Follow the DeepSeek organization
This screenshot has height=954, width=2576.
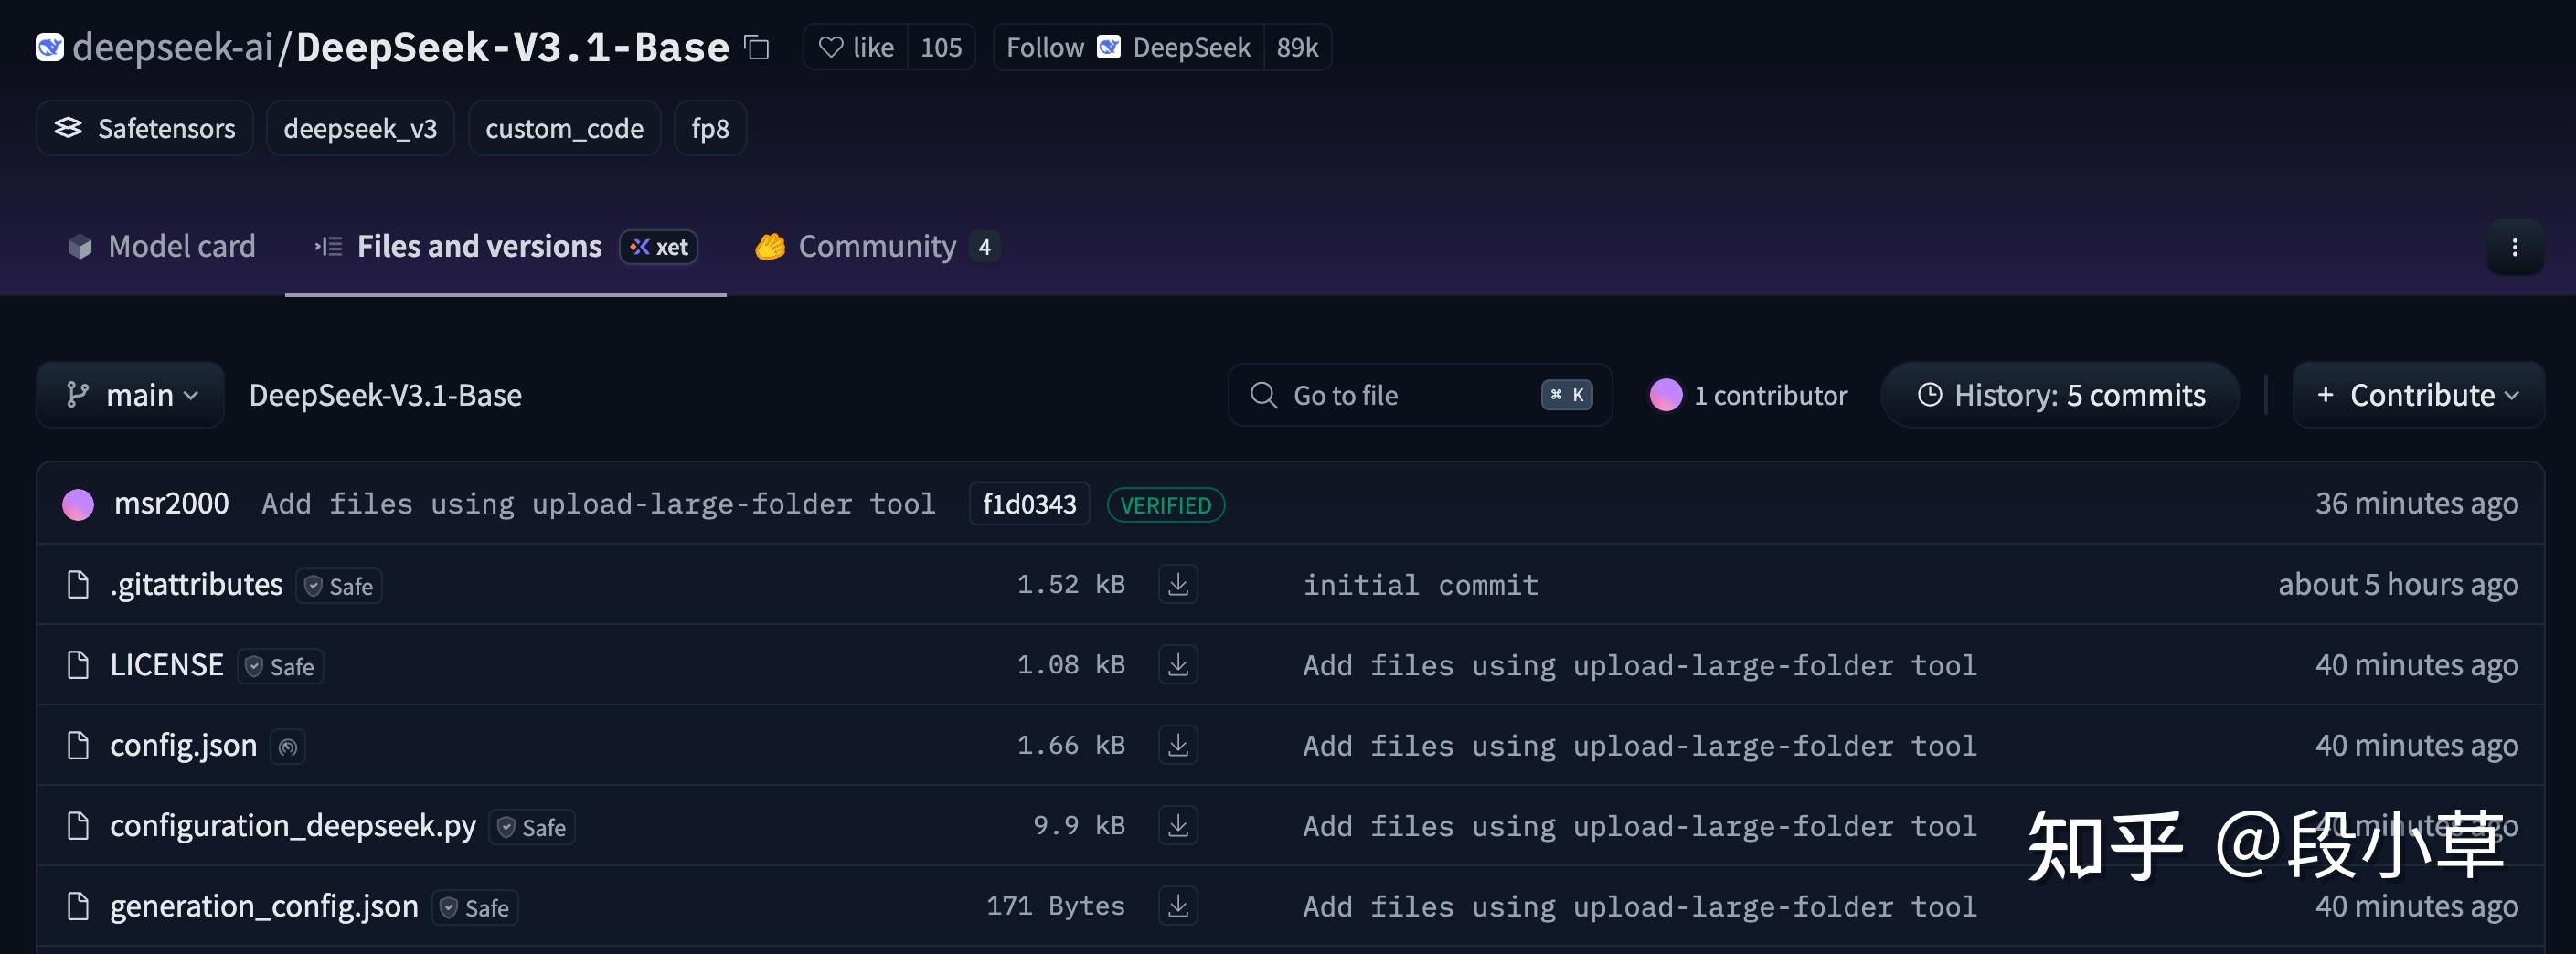(1128, 47)
